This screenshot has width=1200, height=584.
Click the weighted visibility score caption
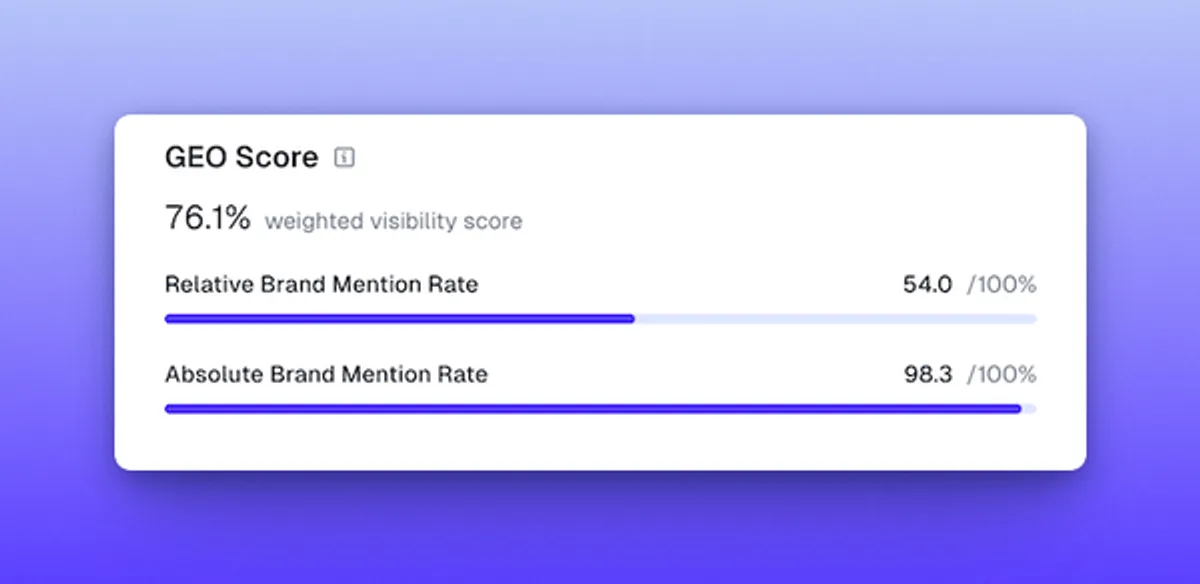coord(393,221)
